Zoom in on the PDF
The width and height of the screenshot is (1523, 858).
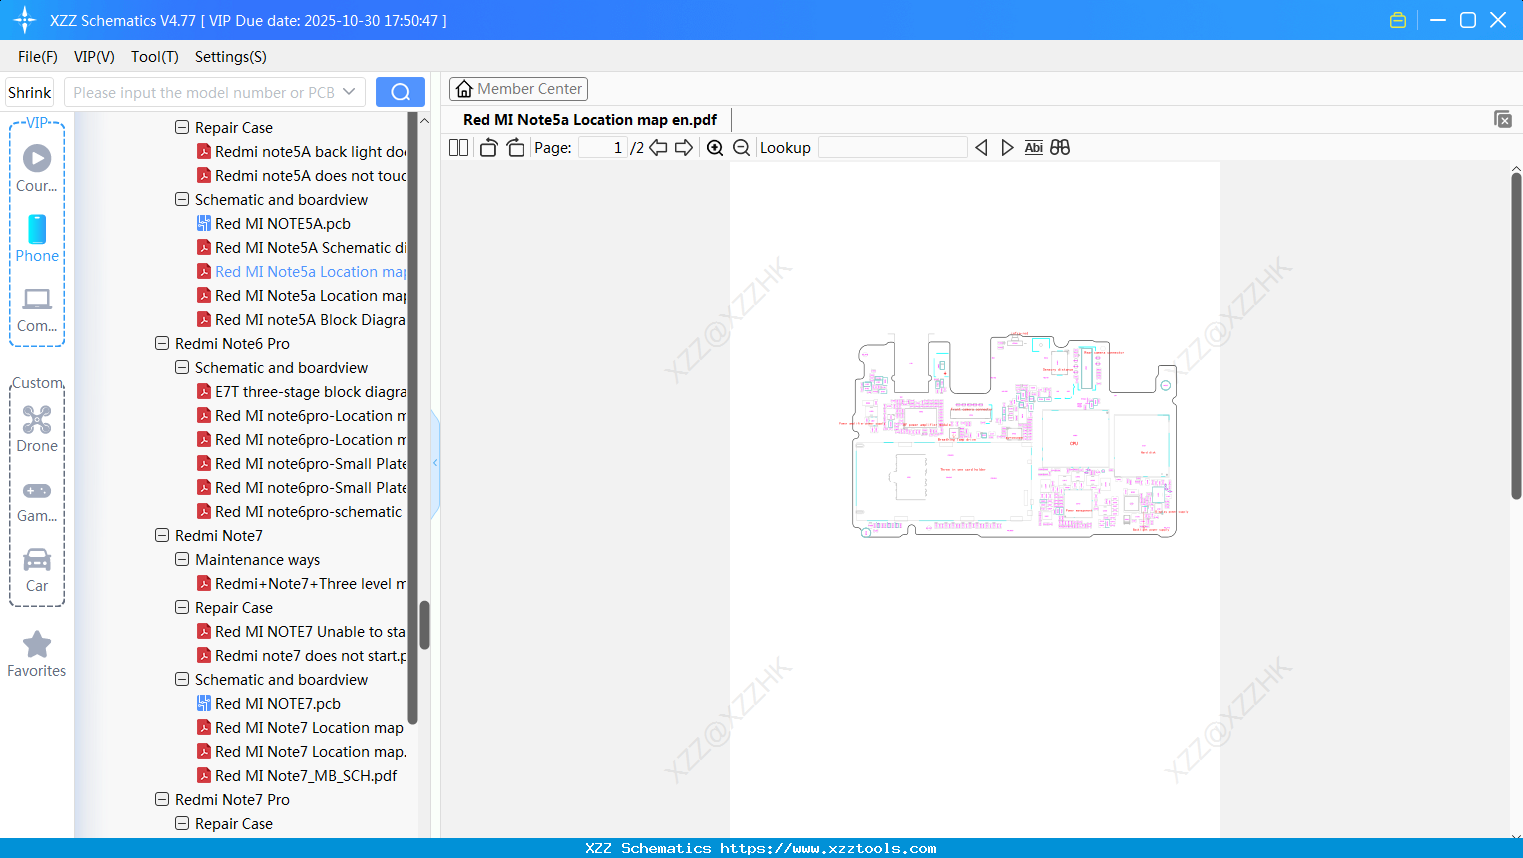[x=715, y=147]
